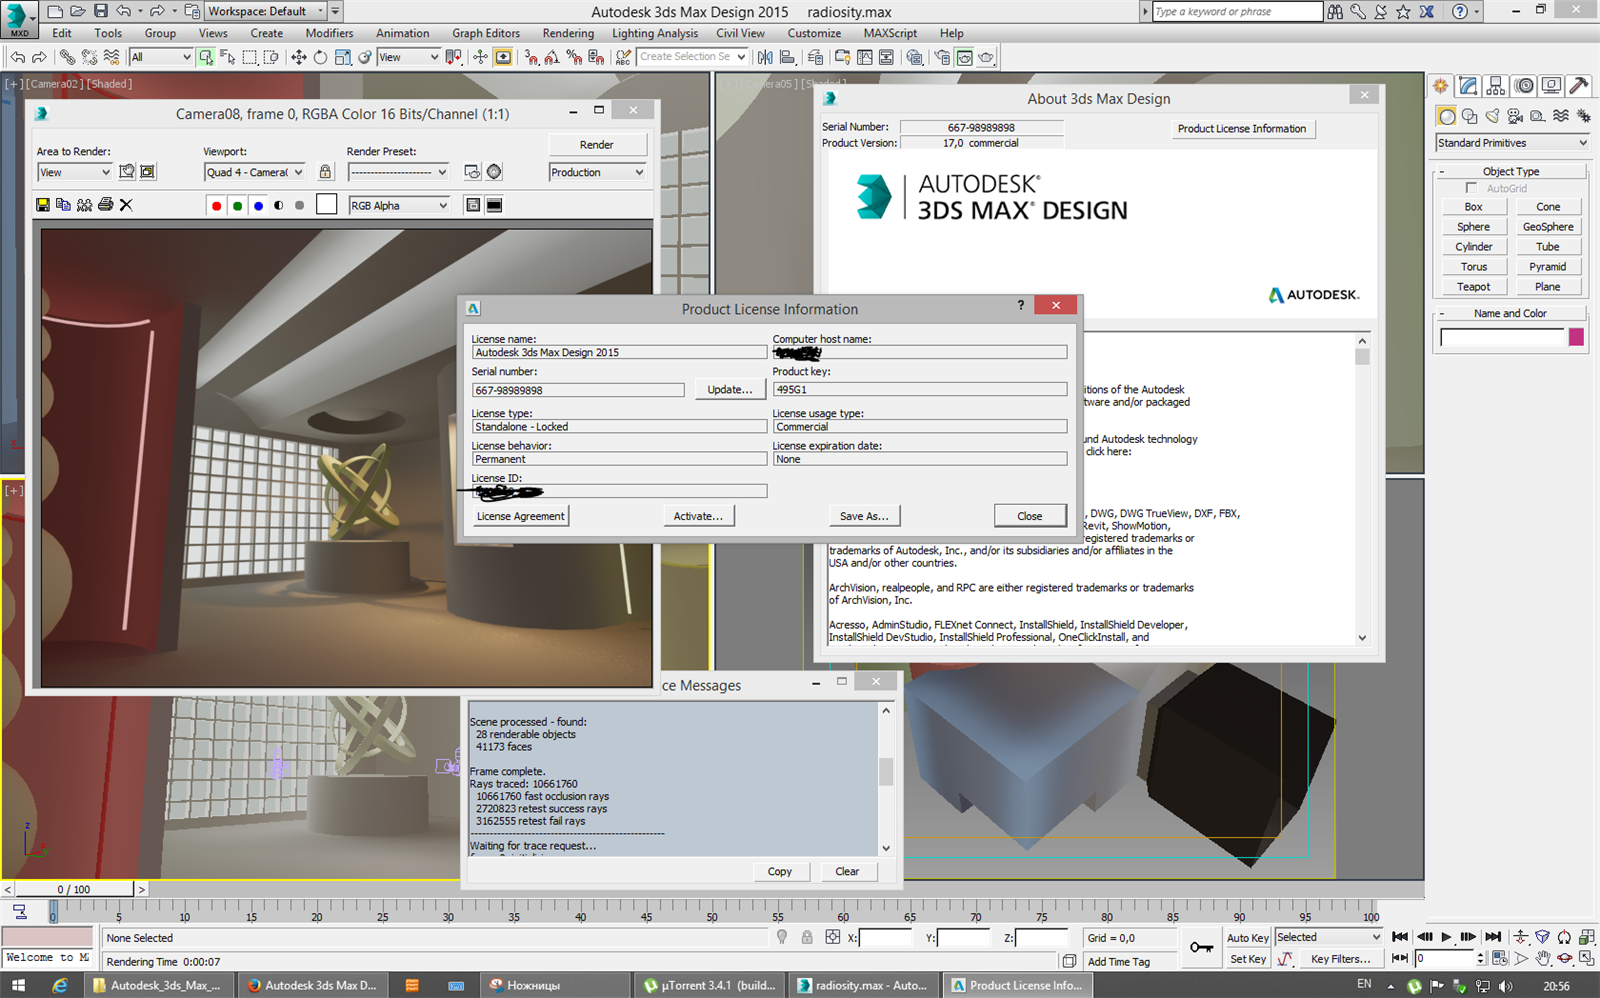The image size is (1600, 998).
Task: Click the uTorrent taskbar button
Action: point(710,985)
